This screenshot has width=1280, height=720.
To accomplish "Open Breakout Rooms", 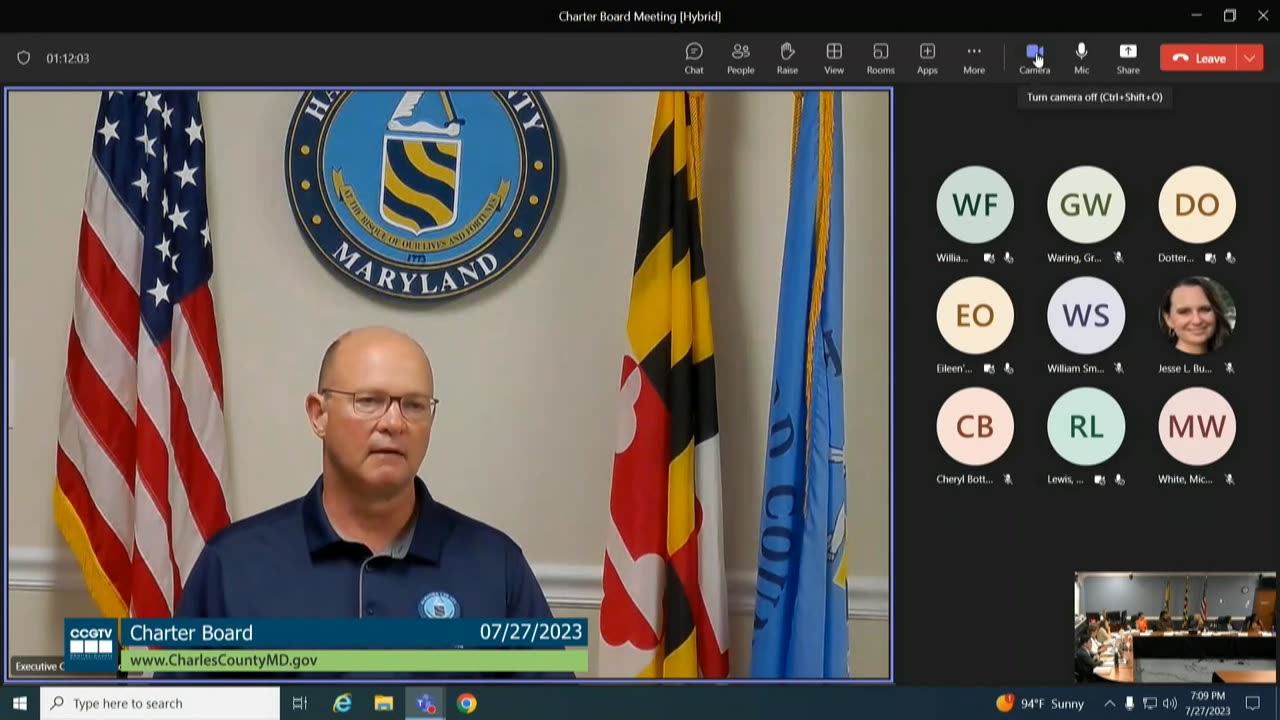I will [x=880, y=58].
